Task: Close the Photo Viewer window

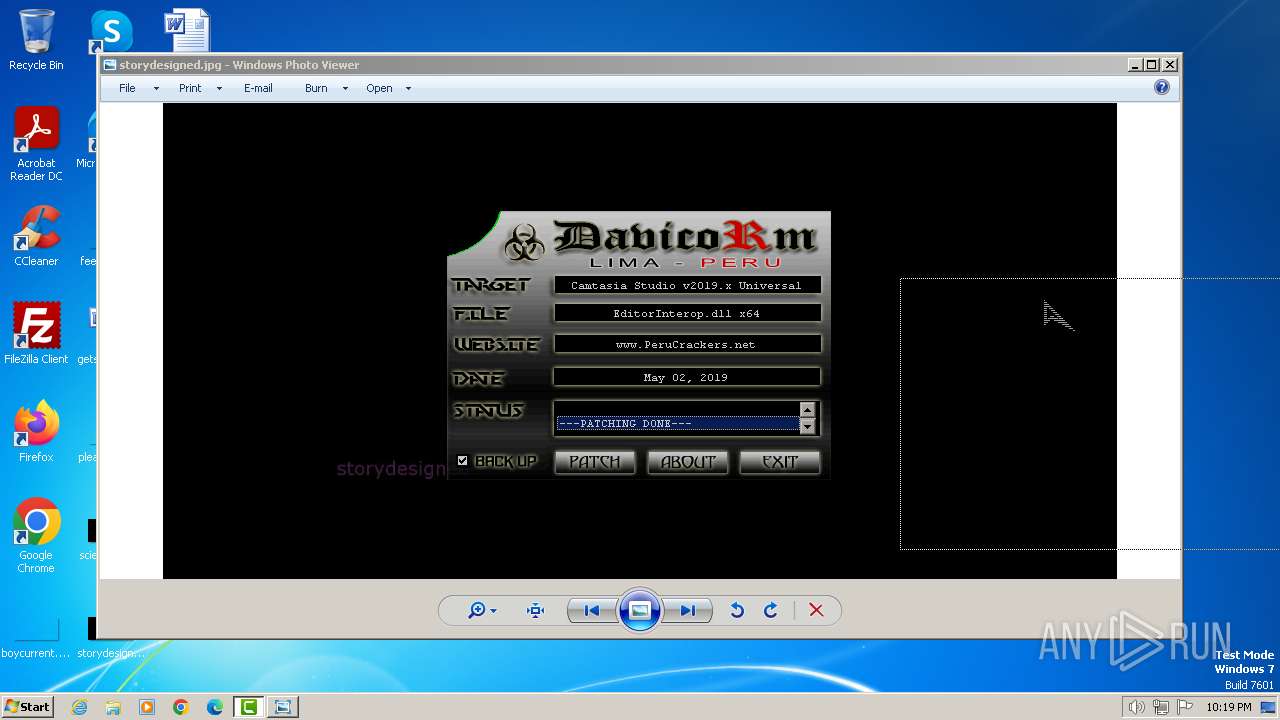Action: (1170, 65)
